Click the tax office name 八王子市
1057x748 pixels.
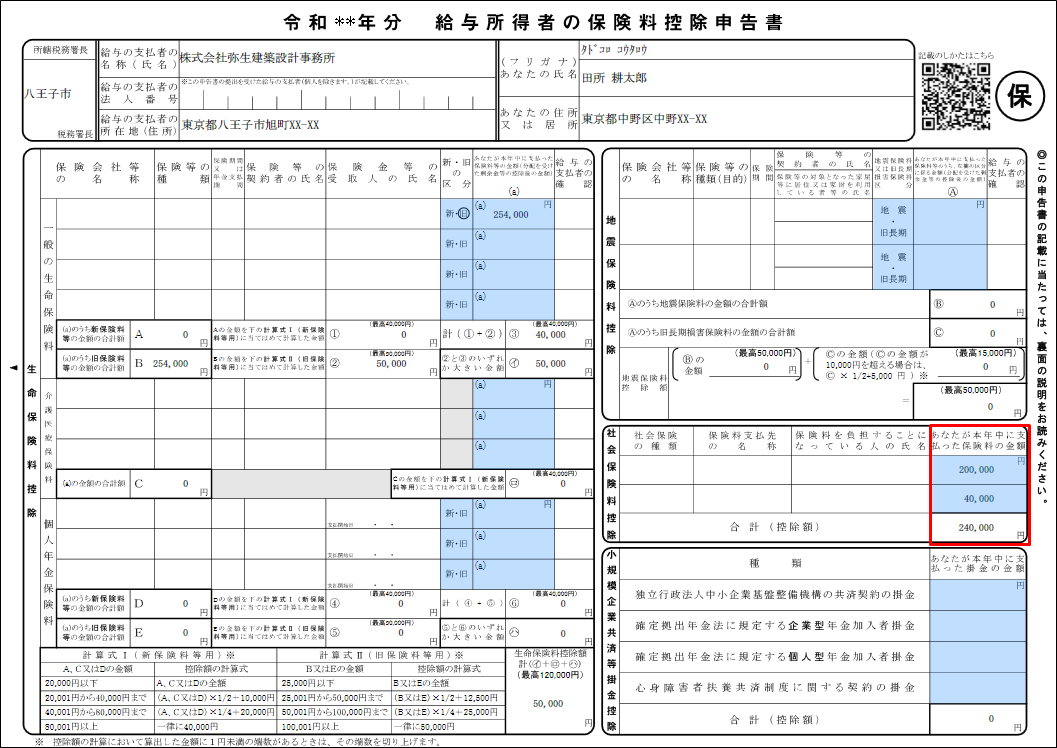47,94
